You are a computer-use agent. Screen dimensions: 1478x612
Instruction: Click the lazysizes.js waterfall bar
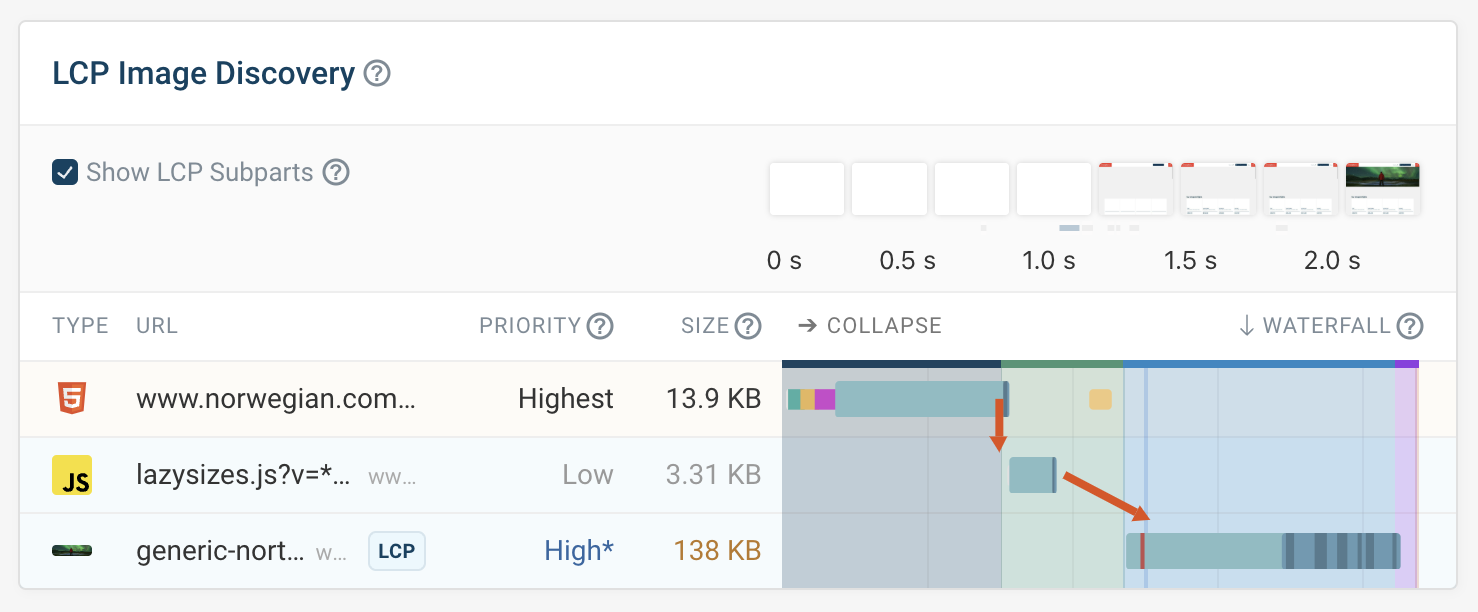1032,475
